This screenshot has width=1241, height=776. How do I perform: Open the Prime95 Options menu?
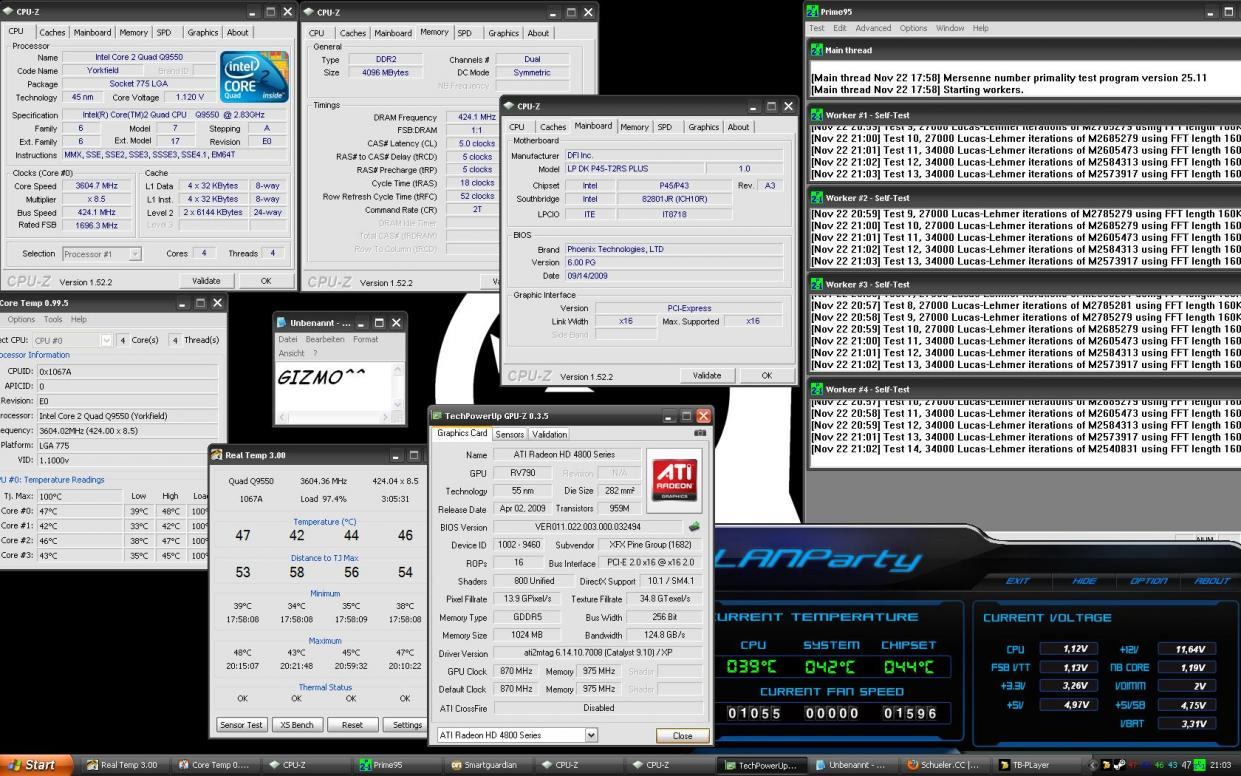tap(913, 28)
